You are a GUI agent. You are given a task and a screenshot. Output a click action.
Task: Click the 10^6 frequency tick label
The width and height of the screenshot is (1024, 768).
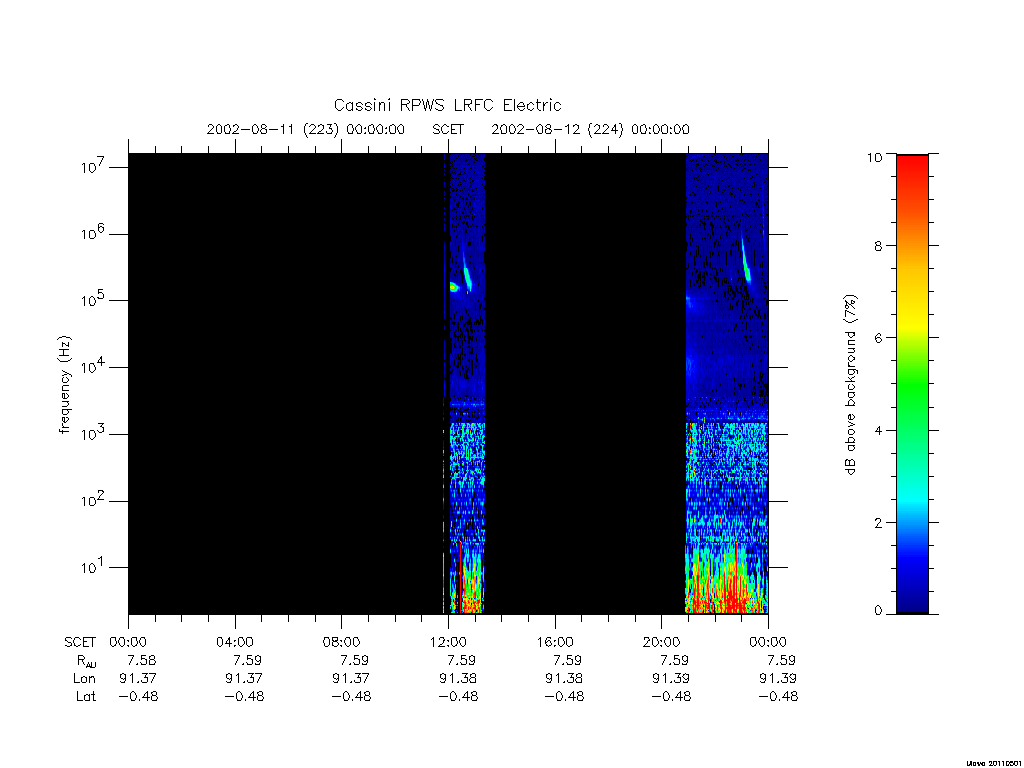[94, 233]
